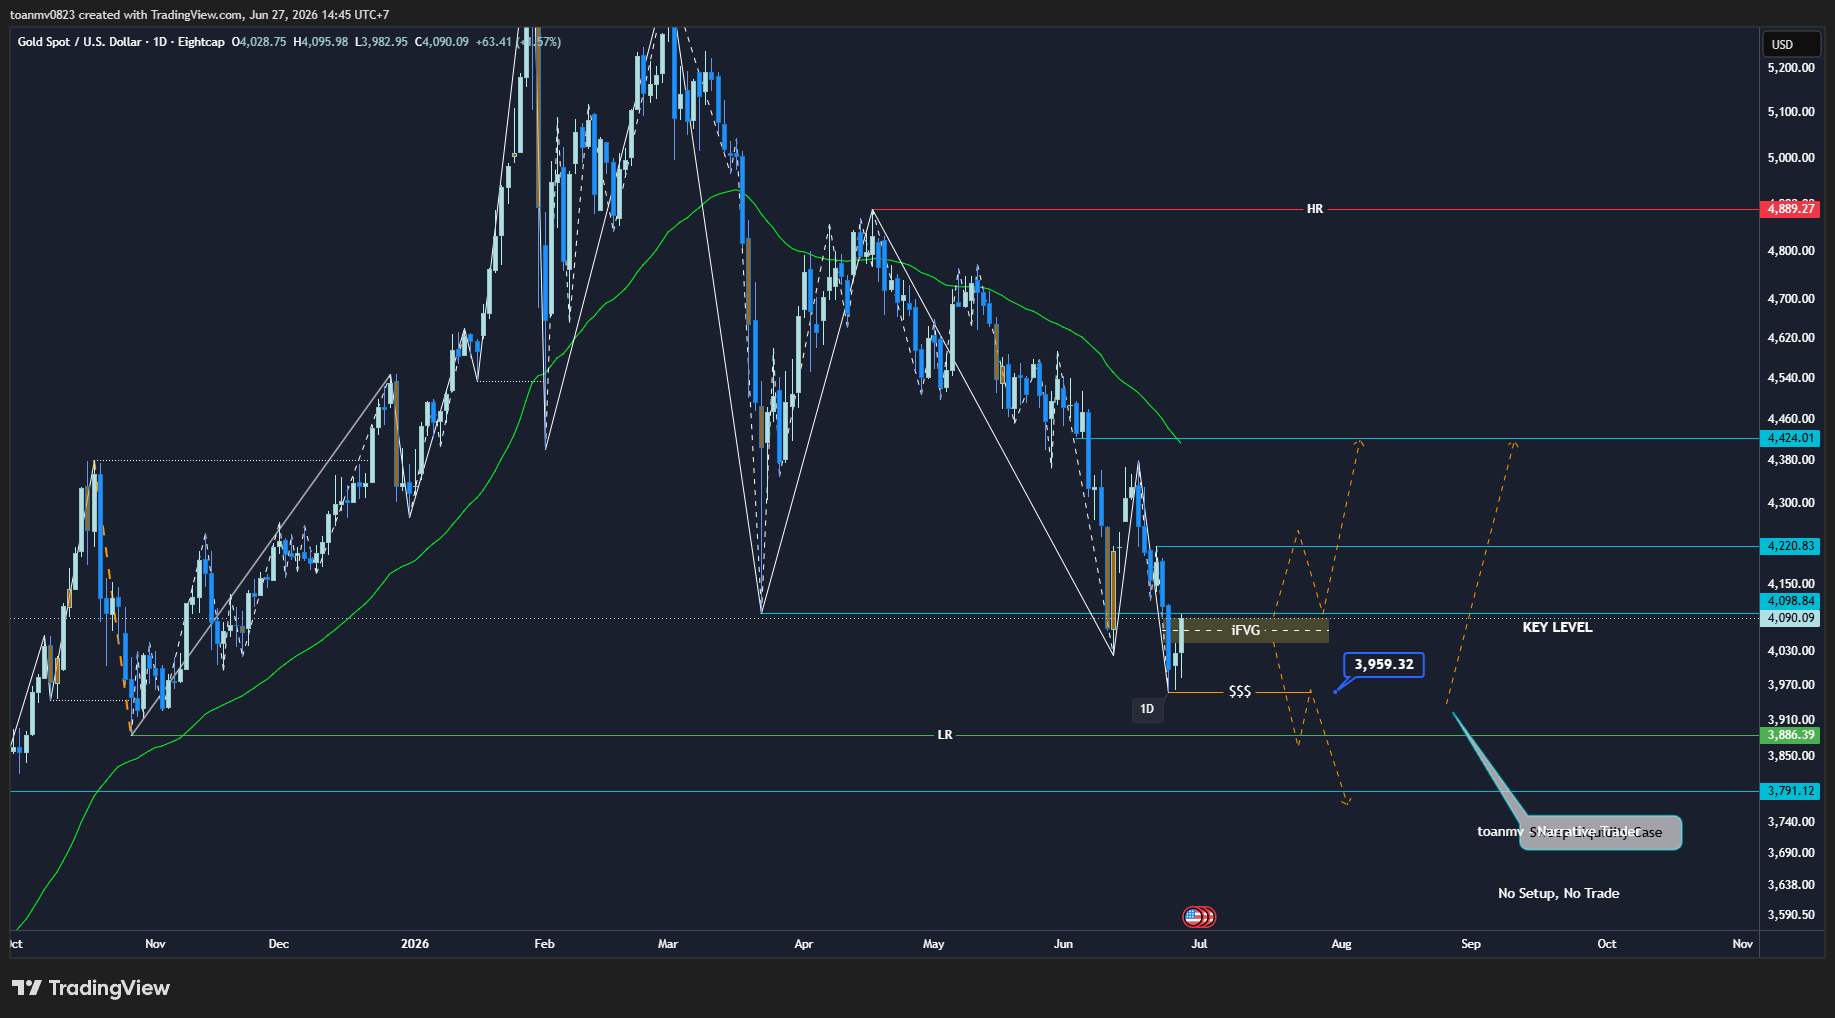Select the 4,424.01 cyan price label
Viewport: 1835px width, 1018px height.
(1790, 438)
